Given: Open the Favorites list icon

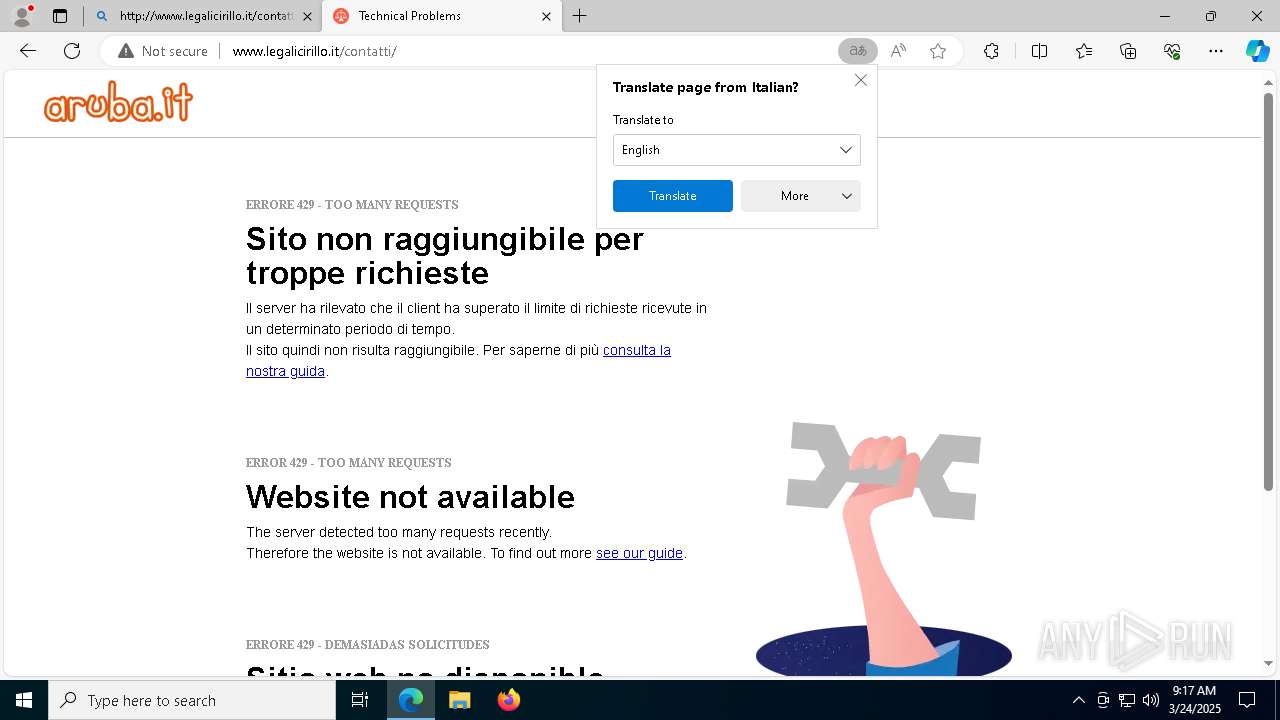Looking at the screenshot, I should 1084,51.
